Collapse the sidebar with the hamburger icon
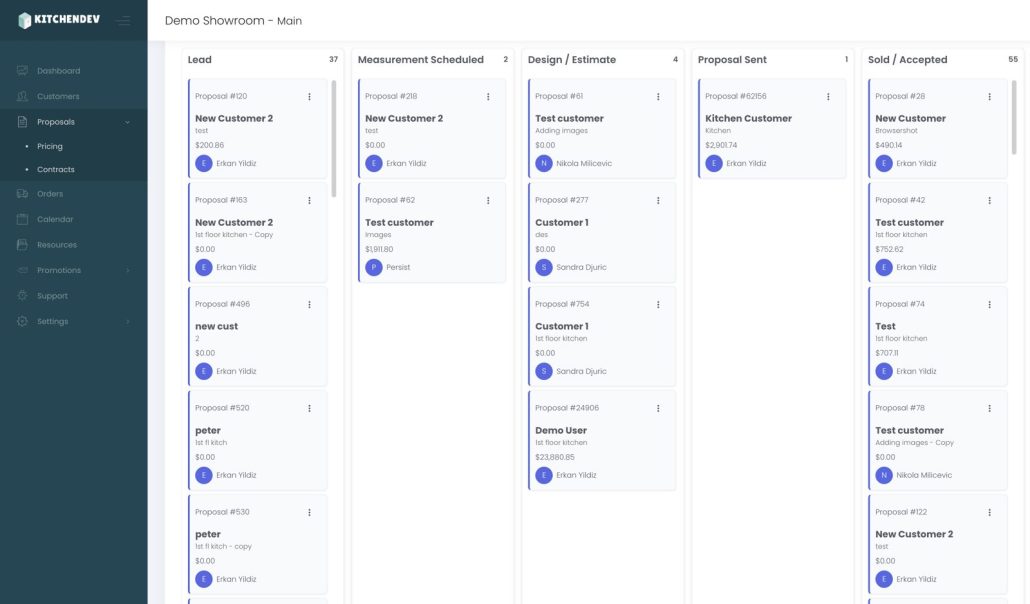This screenshot has width=1030, height=604. tap(123, 21)
